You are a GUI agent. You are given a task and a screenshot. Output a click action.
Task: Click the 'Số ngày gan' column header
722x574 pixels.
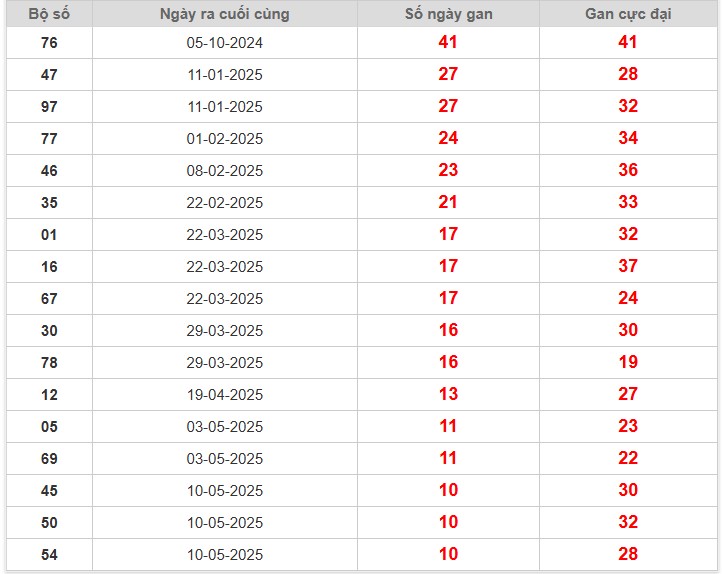[x=448, y=14]
